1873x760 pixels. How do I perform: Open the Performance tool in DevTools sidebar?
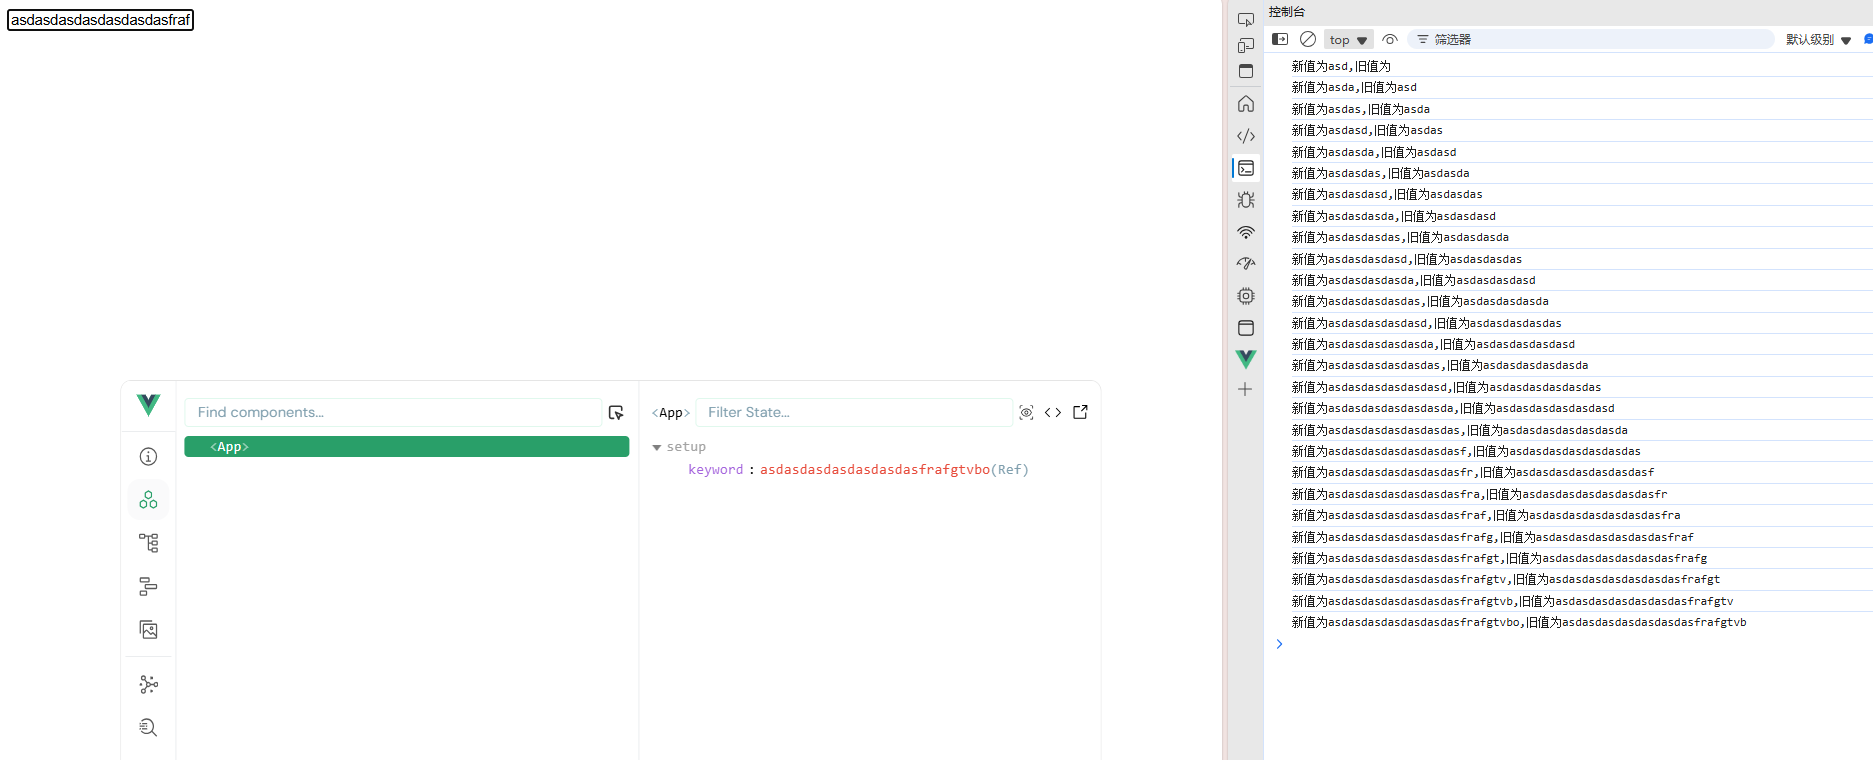1246,264
